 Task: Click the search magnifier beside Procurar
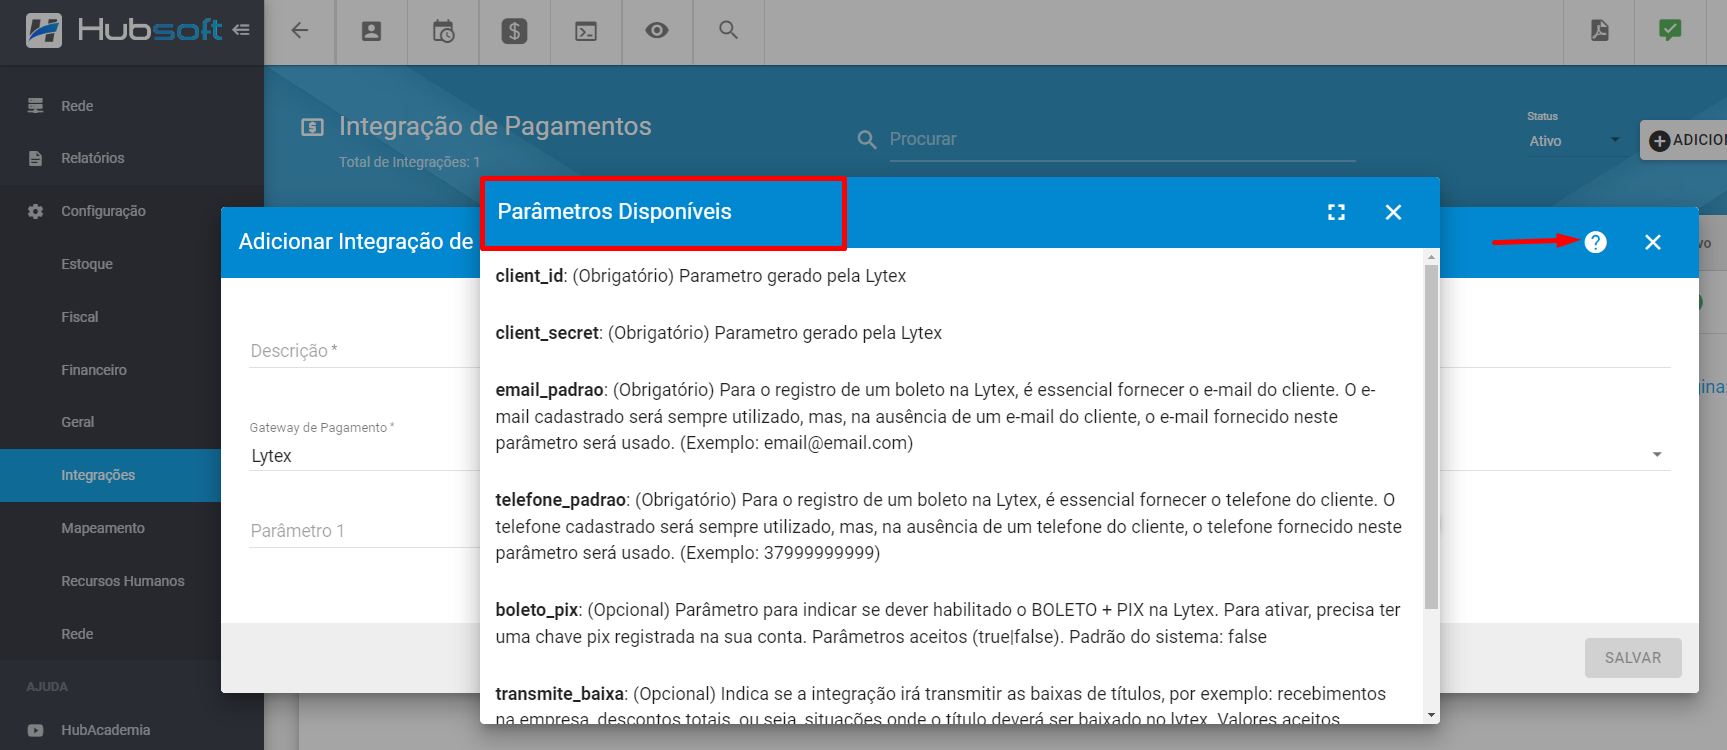click(x=867, y=140)
